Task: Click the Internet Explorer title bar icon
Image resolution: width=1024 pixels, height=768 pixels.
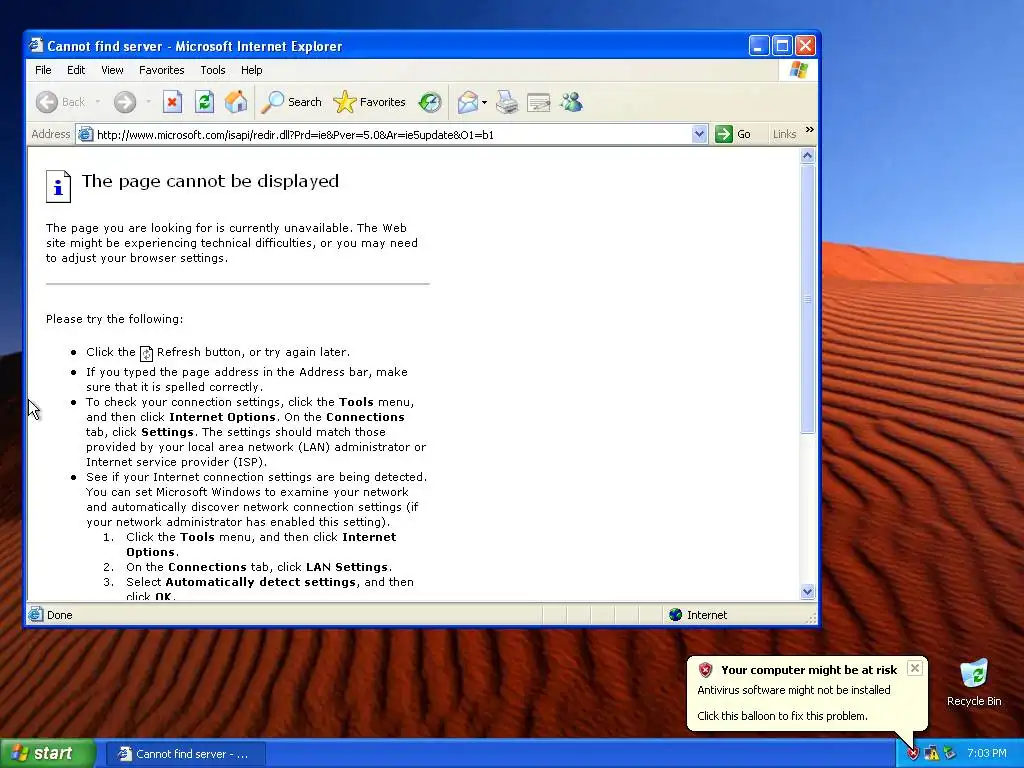Action: (36, 46)
